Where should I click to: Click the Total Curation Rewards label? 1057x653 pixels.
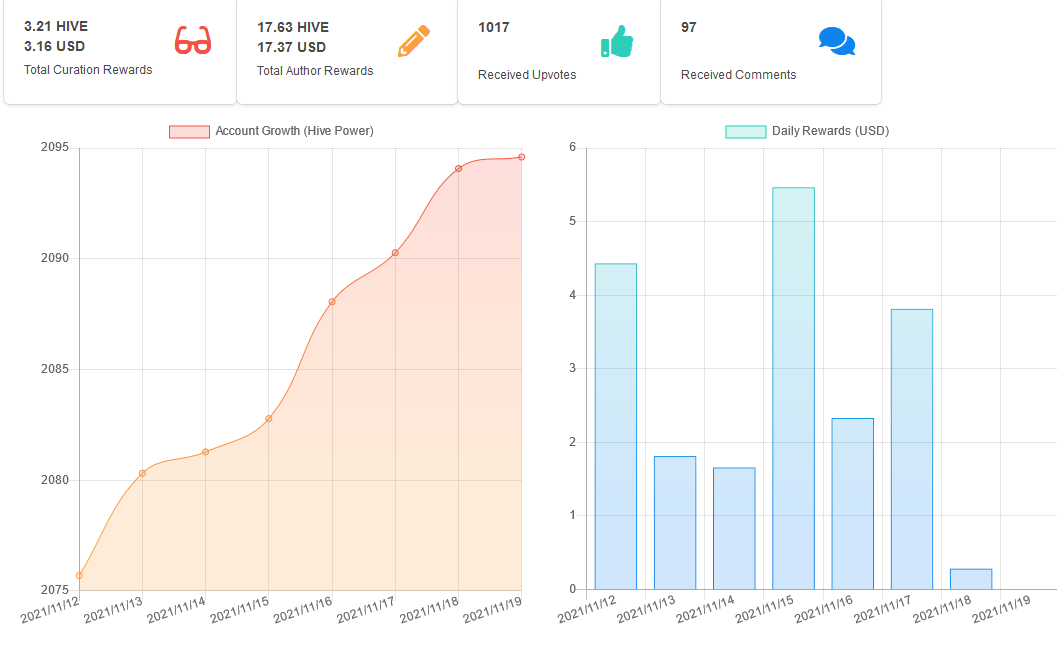pyautogui.click(x=88, y=69)
